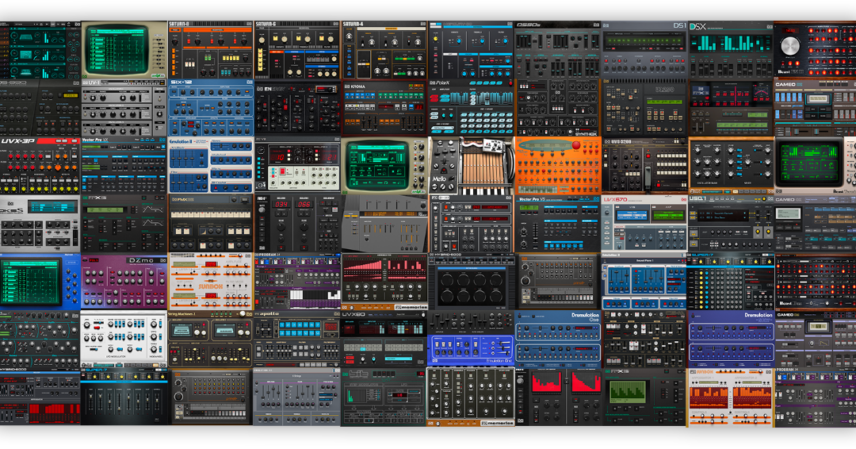Image resolution: width=856 pixels, height=449 pixels.
Task: Select the UVX670 synth thumbnail
Action: [x=644, y=224]
